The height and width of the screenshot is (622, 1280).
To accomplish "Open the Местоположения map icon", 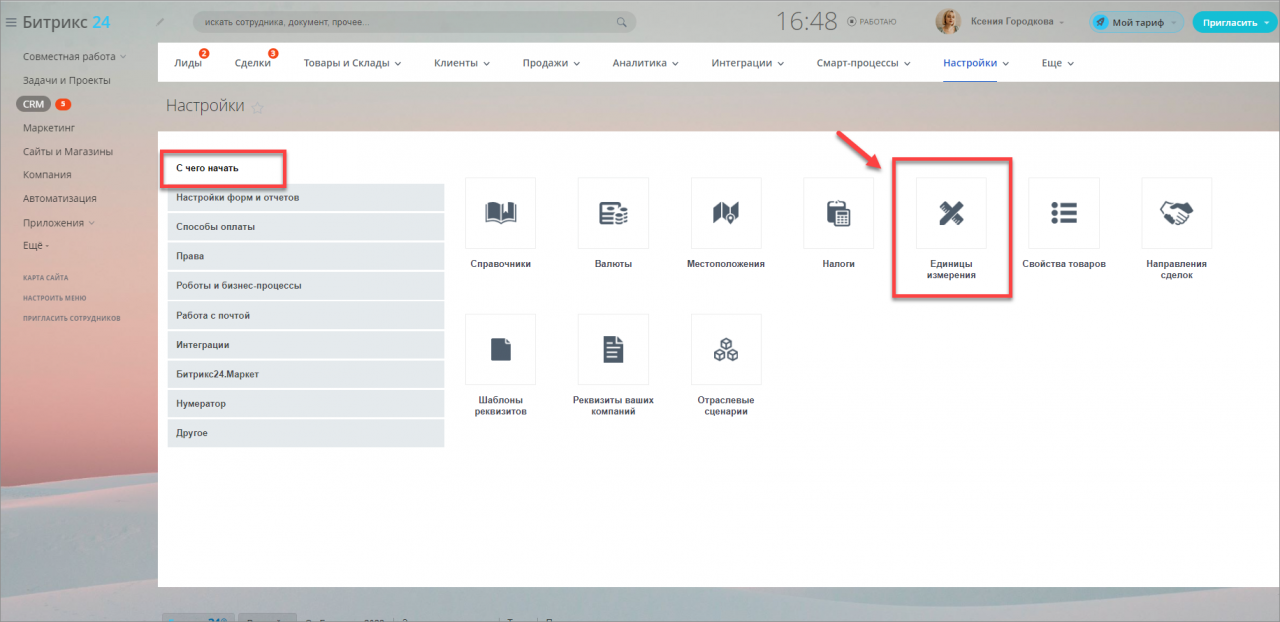I will [726, 213].
